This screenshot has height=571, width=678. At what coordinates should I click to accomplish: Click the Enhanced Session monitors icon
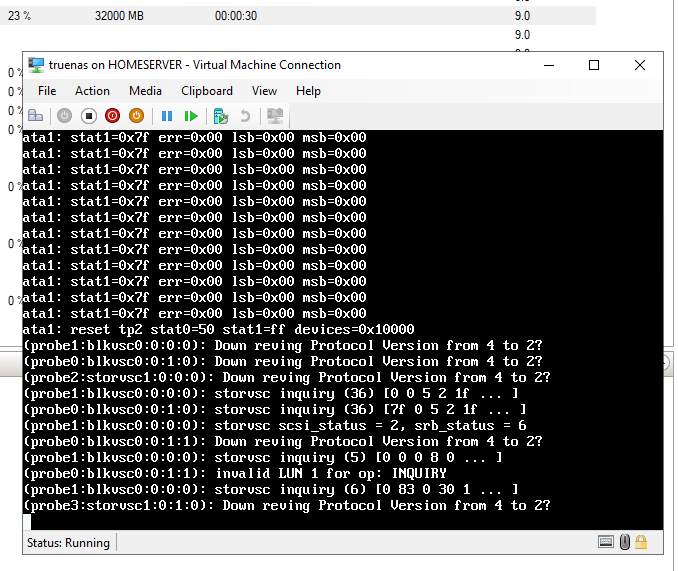click(275, 116)
